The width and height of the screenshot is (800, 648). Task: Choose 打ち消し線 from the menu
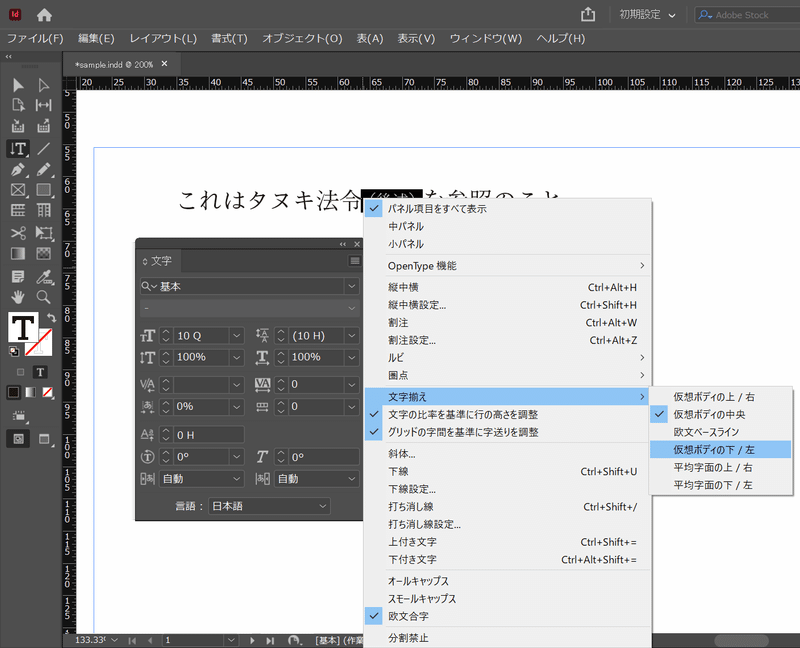508,507
